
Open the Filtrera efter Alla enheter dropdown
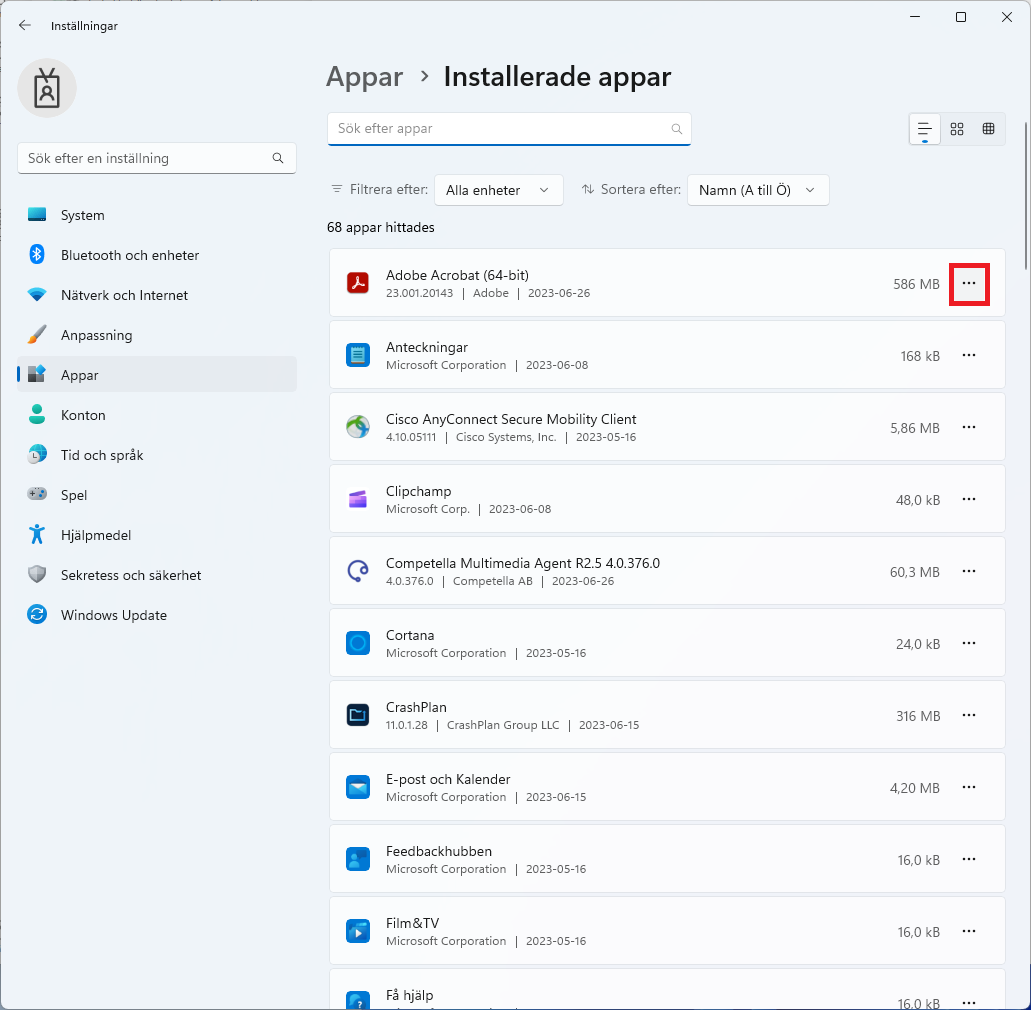pos(498,190)
